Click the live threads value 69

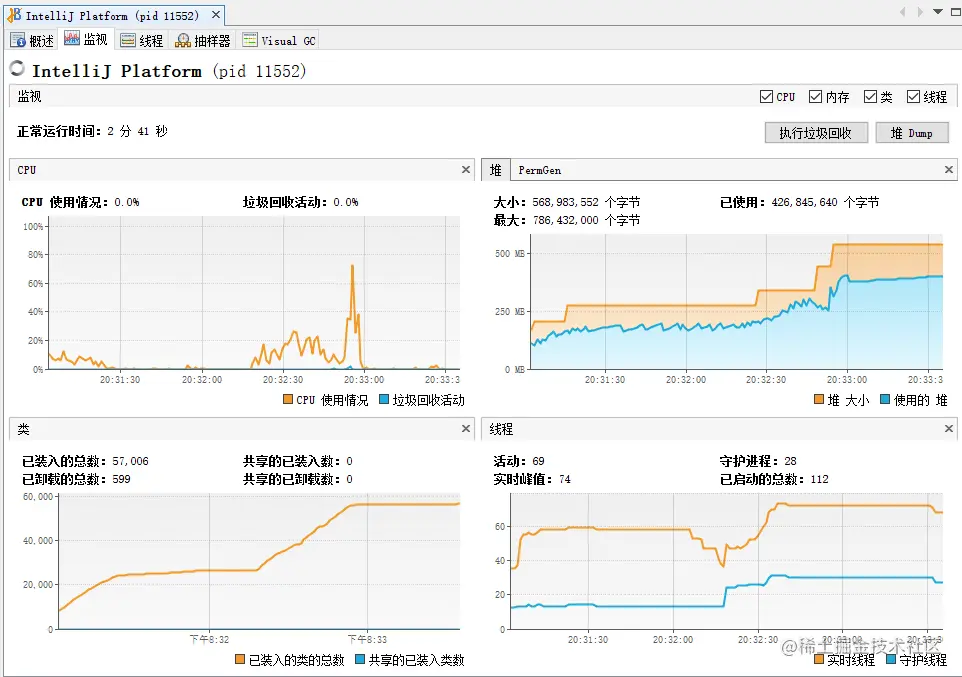tap(538, 461)
